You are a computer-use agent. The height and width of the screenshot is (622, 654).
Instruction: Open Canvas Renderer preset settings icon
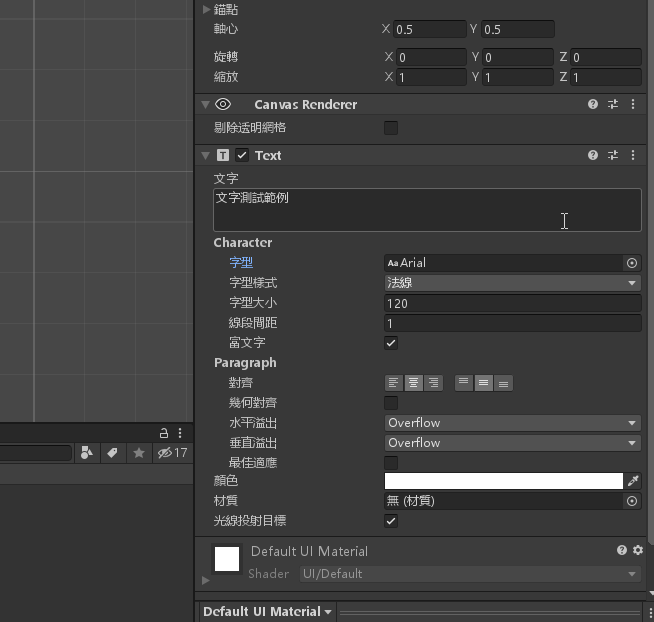[x=613, y=104]
